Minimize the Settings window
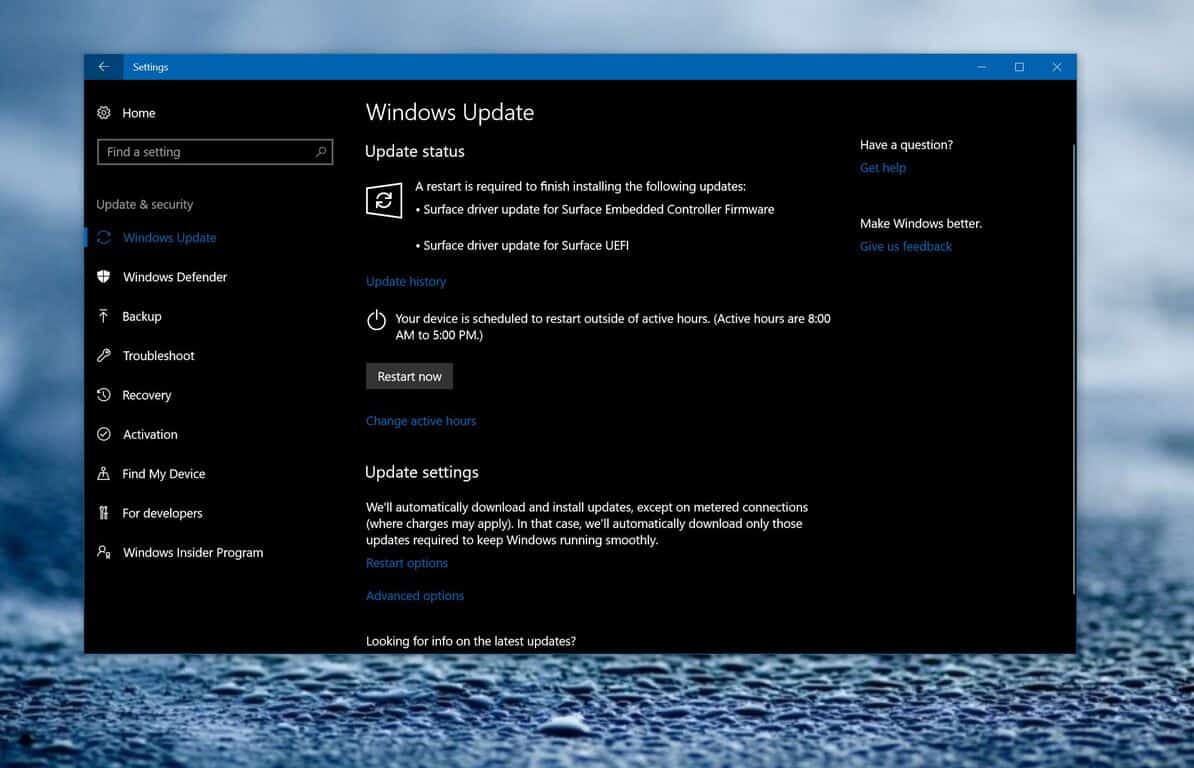The width and height of the screenshot is (1194, 768). (x=982, y=67)
